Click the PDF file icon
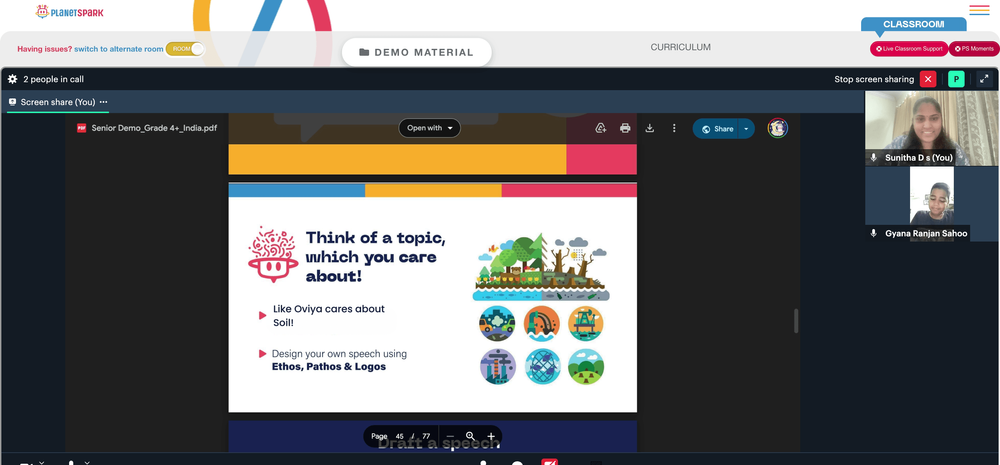 [82, 128]
